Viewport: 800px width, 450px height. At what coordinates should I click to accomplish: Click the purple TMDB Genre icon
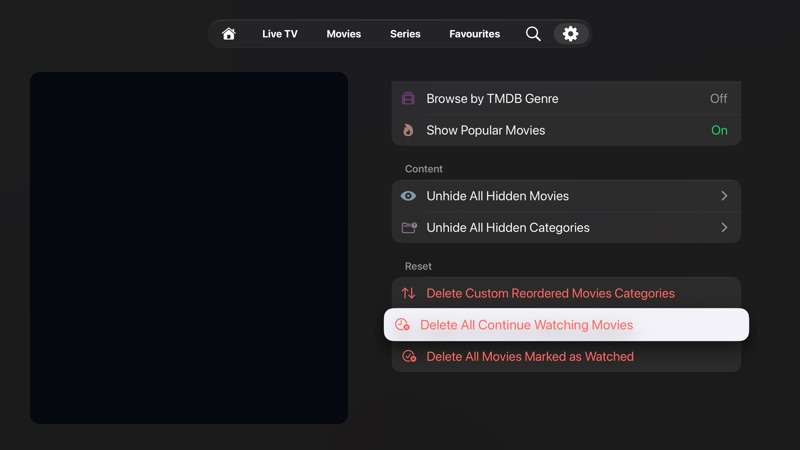click(408, 98)
